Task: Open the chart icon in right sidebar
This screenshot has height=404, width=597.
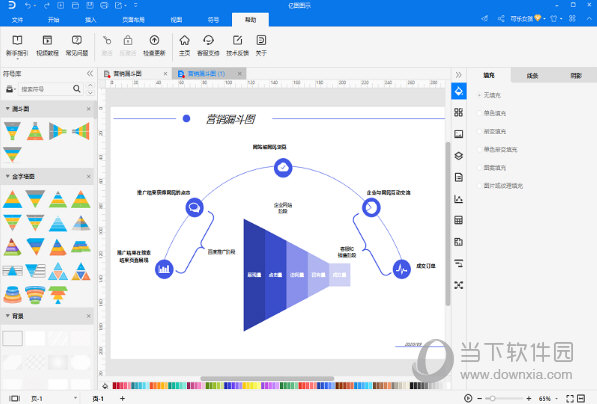Action: [x=459, y=199]
